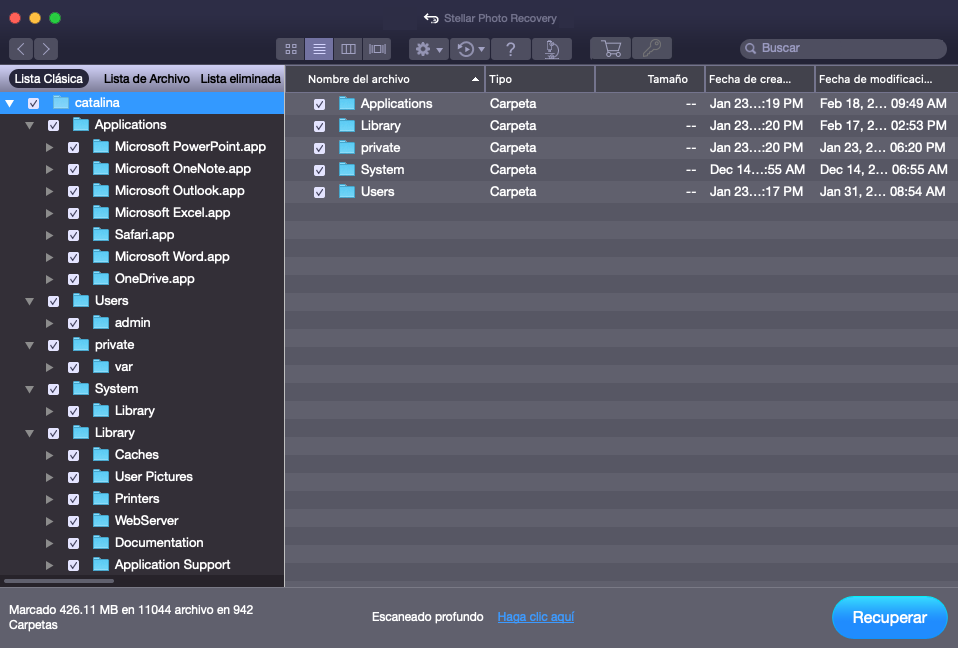The image size is (958, 648).
Task: Go forward with the right arrow button
Action: [x=46, y=48]
